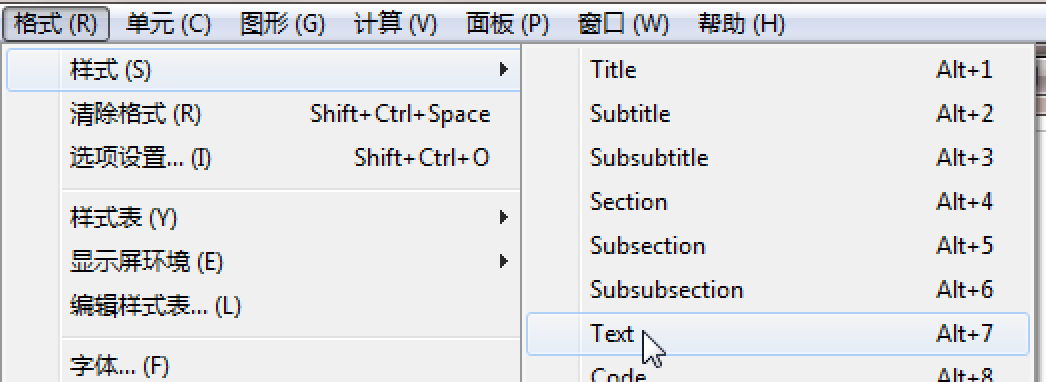
Task: Apply the Text style
Action: coord(778,333)
